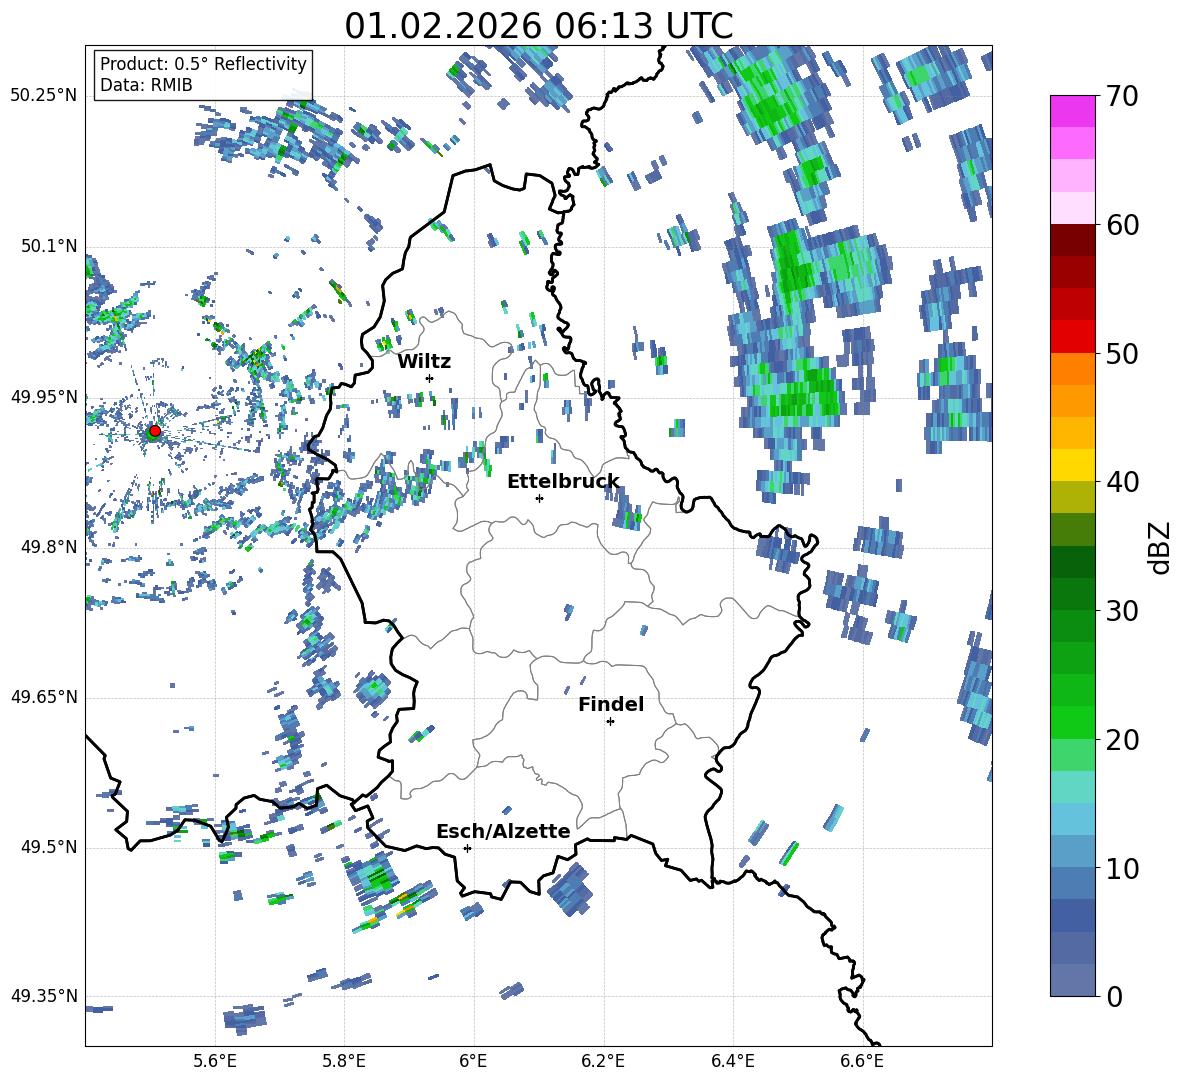Click the dBZ colorbar axis label
The width and height of the screenshot is (1184, 1081).
point(1159,547)
